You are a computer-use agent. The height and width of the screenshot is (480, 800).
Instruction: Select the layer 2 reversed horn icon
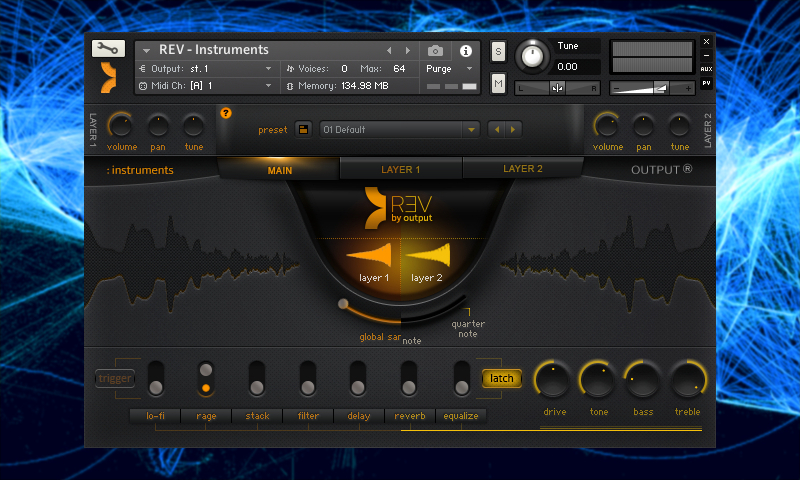pyautogui.click(x=428, y=256)
